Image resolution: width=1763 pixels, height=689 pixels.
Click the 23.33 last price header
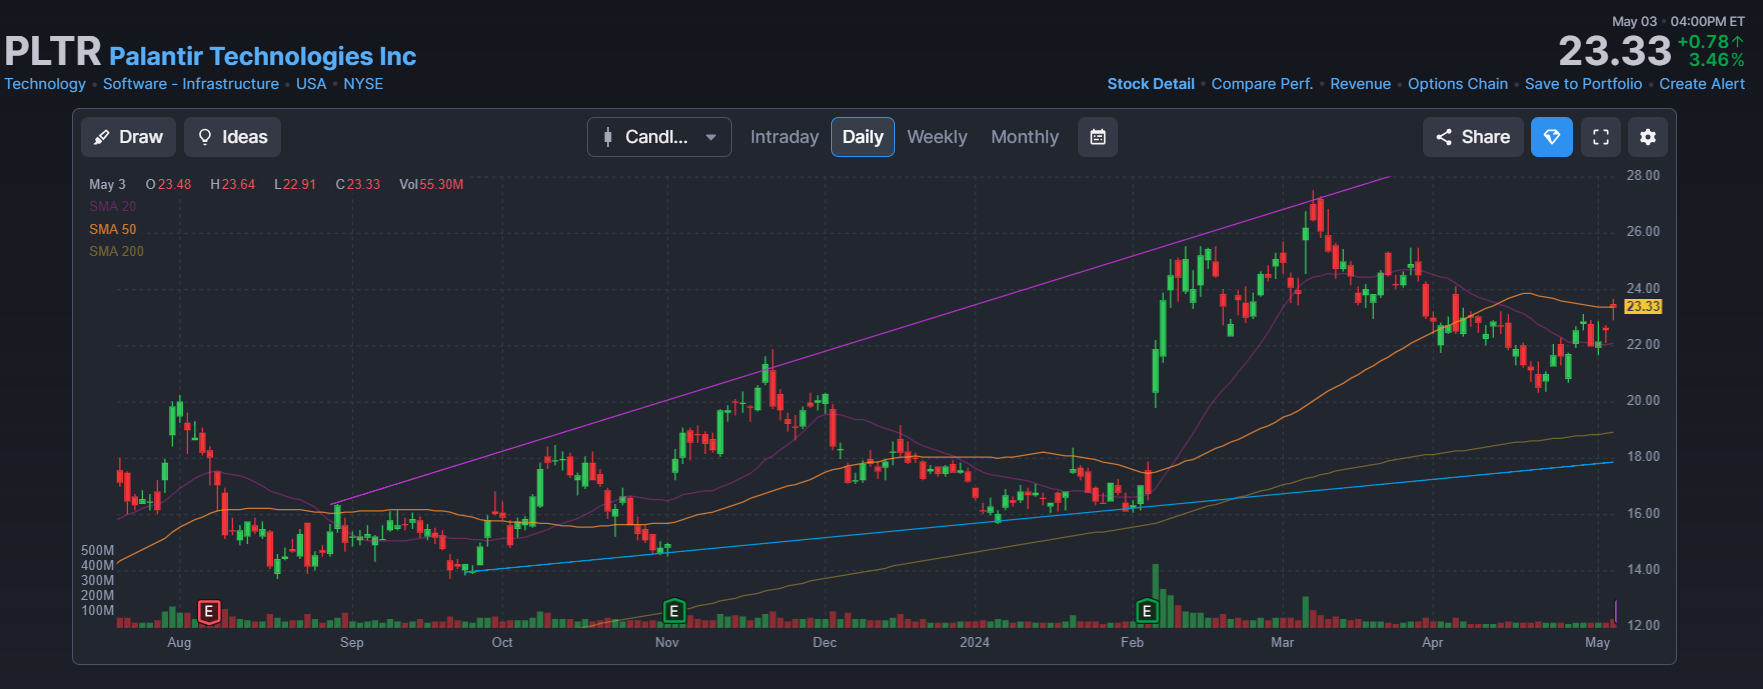click(x=1614, y=51)
